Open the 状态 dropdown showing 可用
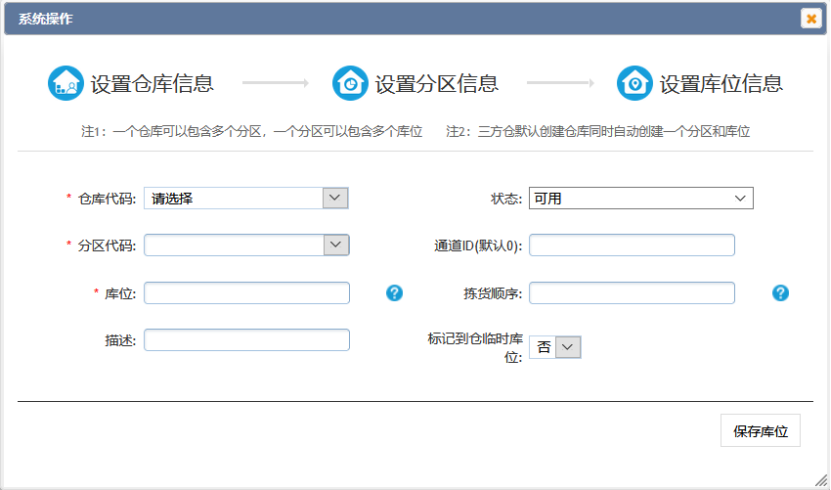This screenshot has height=490, width=831. tap(640, 198)
